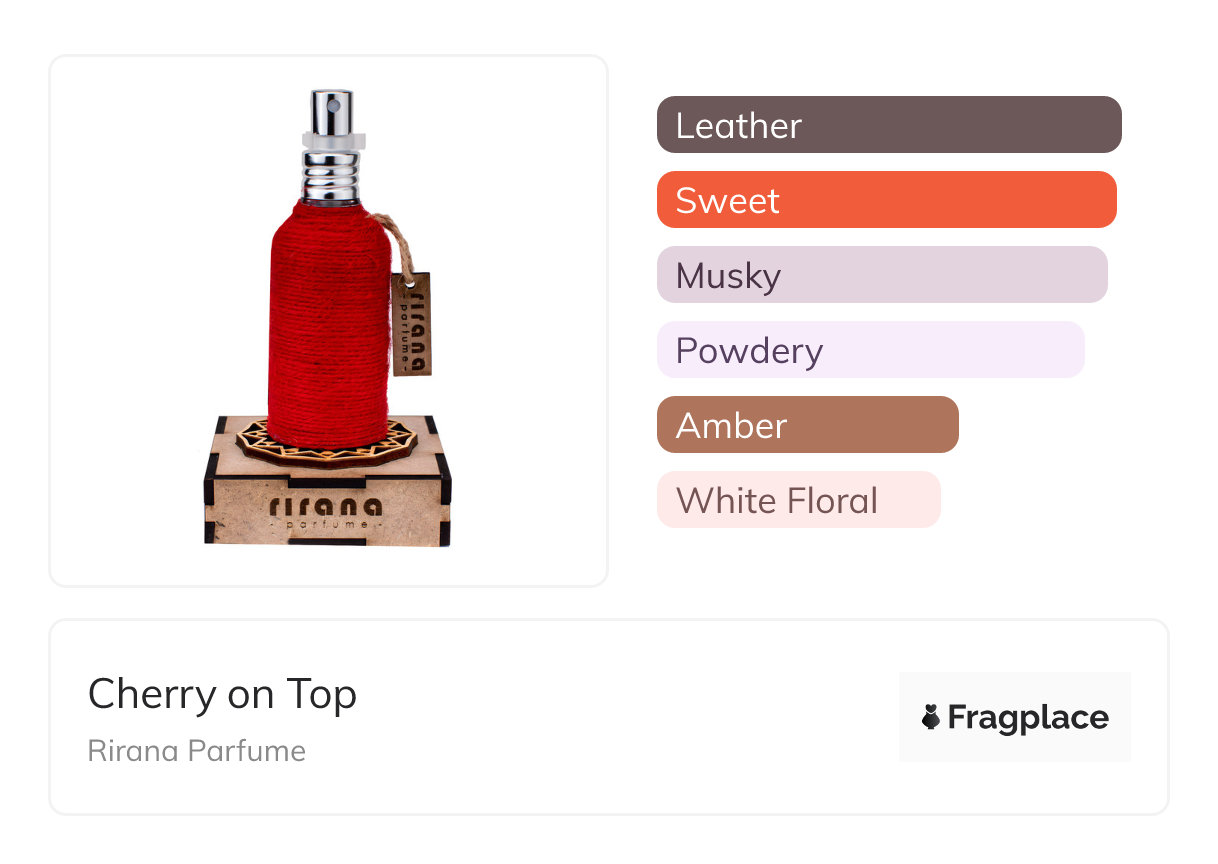Click the silver spray nozzle on the bottle

pos(330,113)
